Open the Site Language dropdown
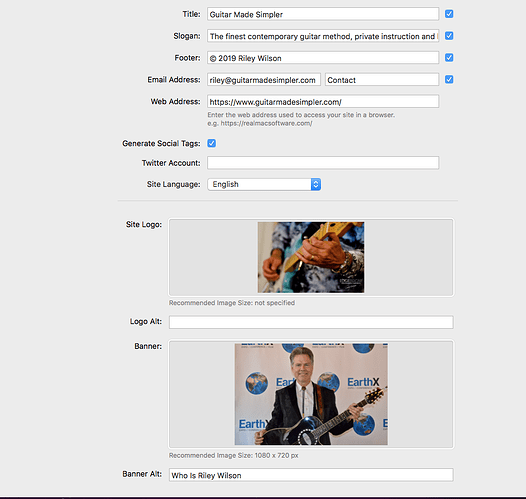 pos(264,184)
